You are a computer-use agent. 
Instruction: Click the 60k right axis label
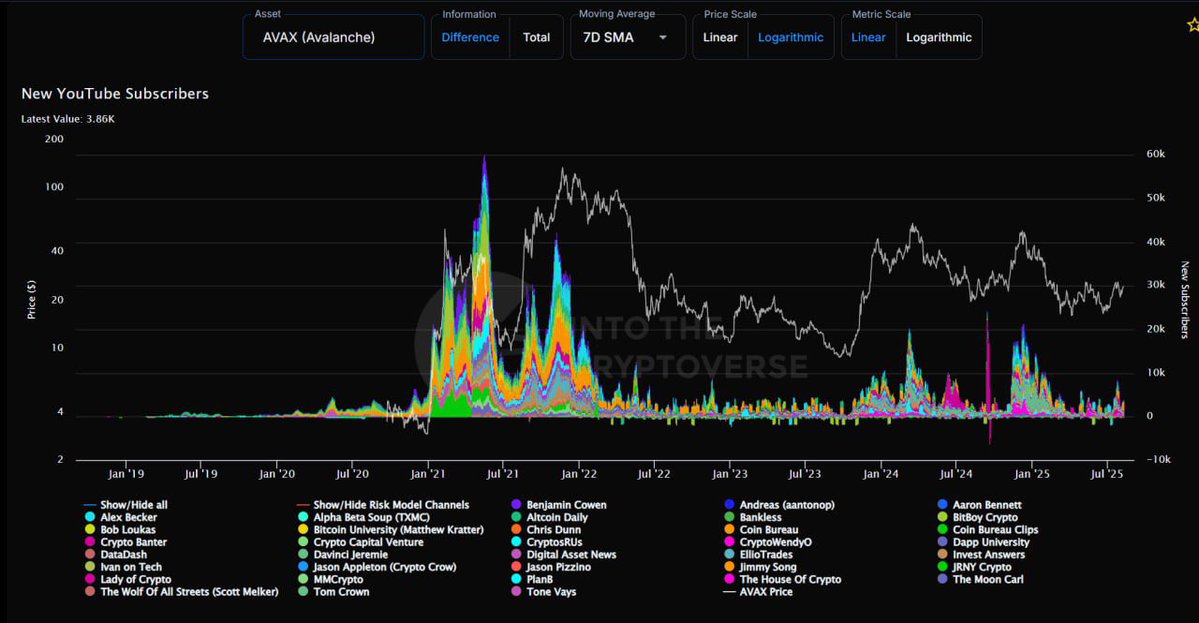click(1155, 154)
